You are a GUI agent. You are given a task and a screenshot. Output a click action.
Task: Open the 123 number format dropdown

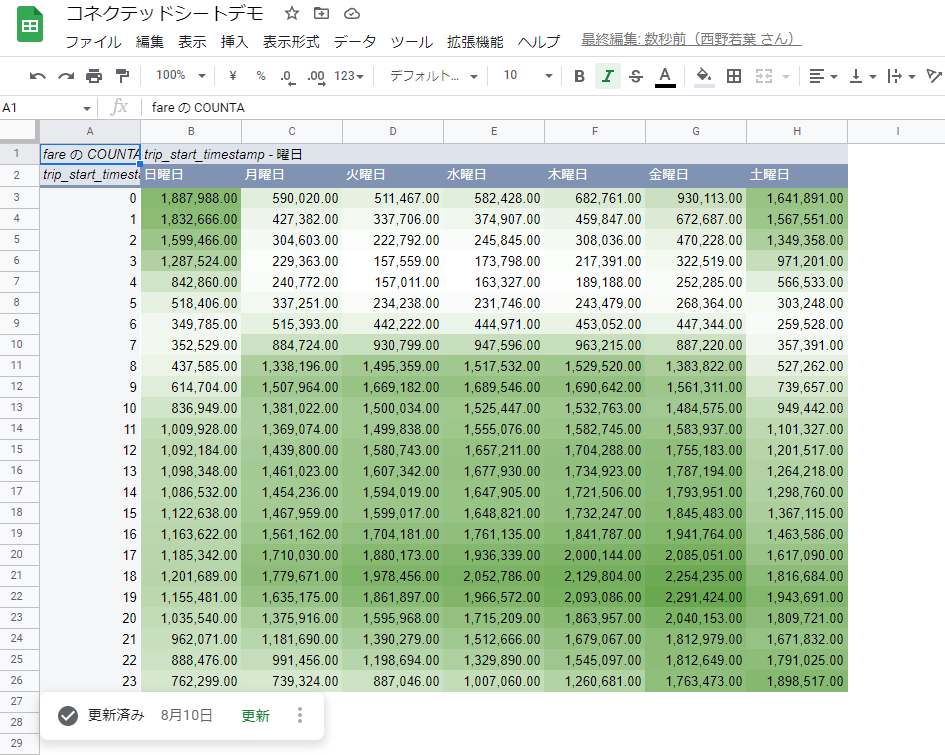349,76
